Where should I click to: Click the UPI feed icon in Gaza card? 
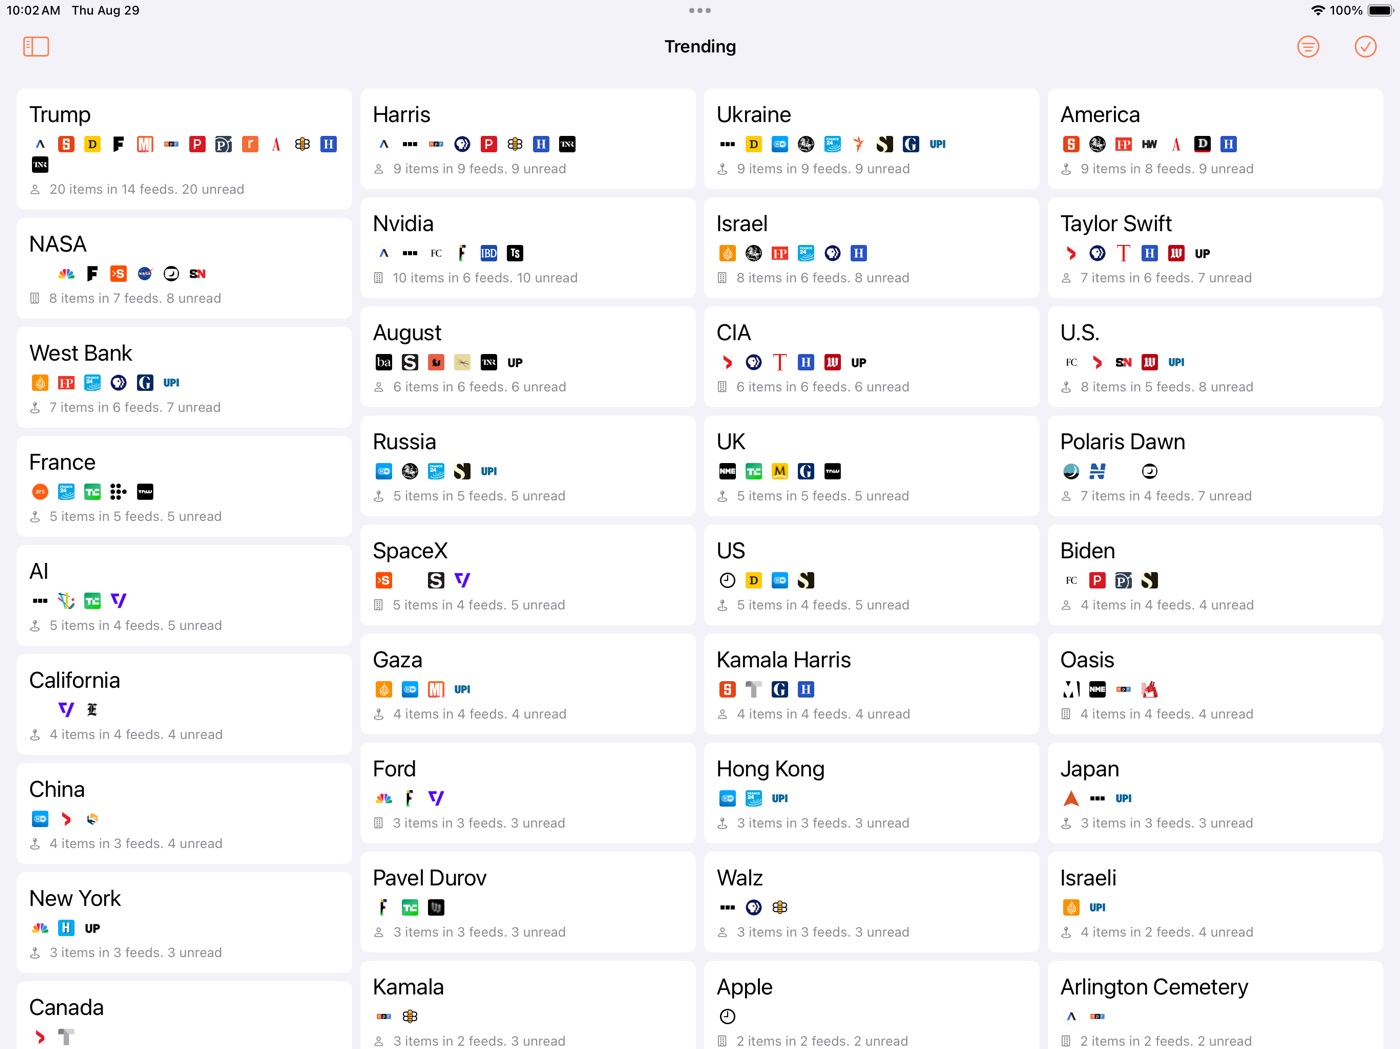(x=462, y=690)
